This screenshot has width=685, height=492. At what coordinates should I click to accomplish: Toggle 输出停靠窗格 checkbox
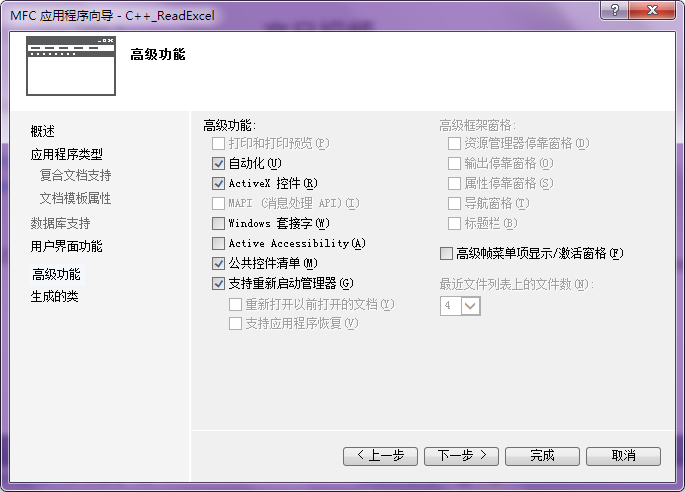coord(454,163)
